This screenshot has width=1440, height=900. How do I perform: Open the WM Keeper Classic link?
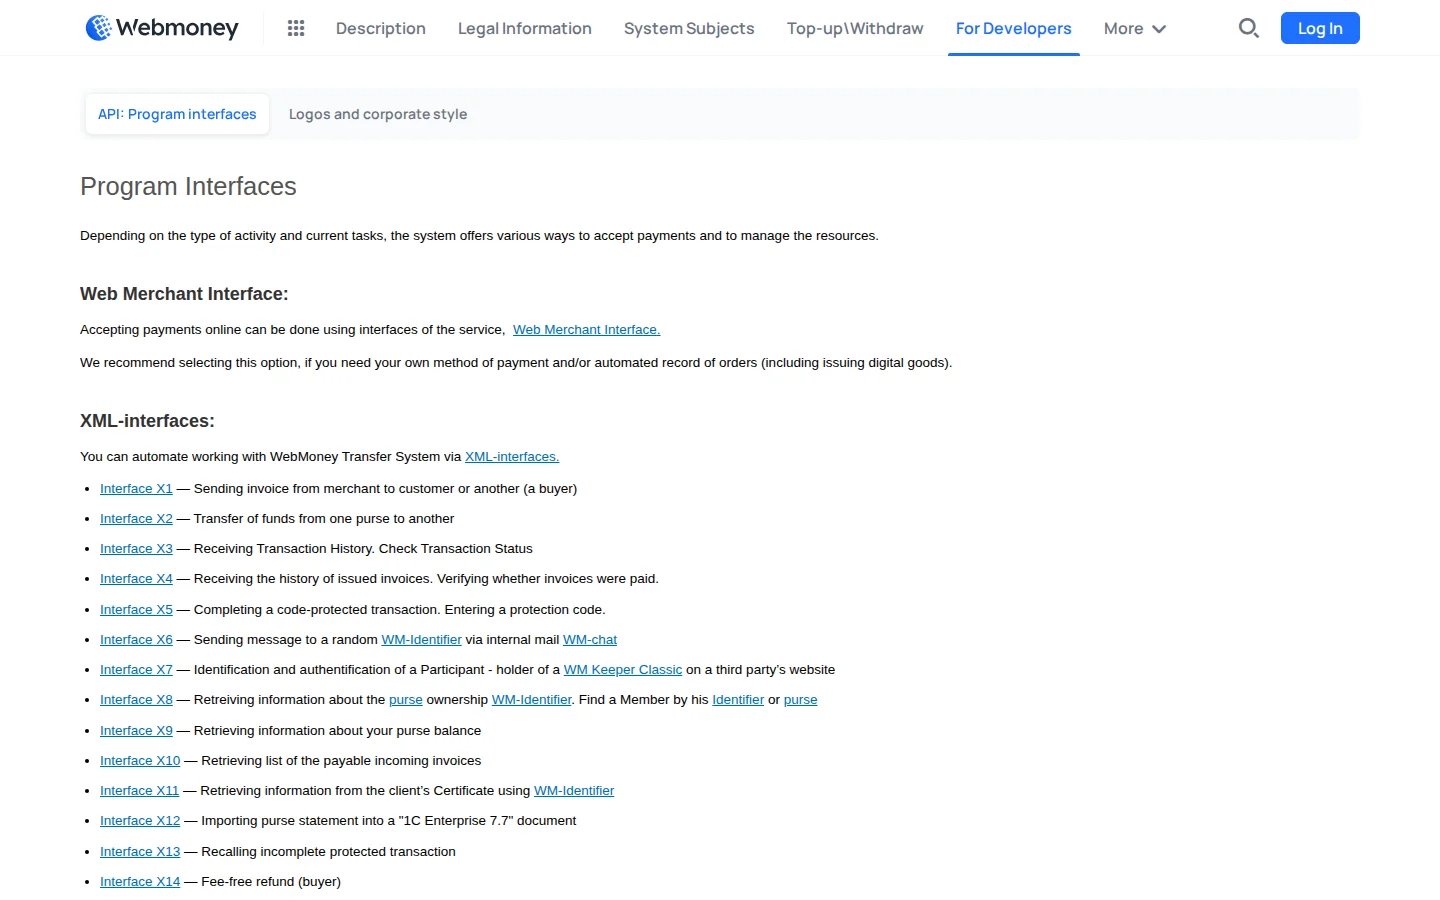(623, 670)
